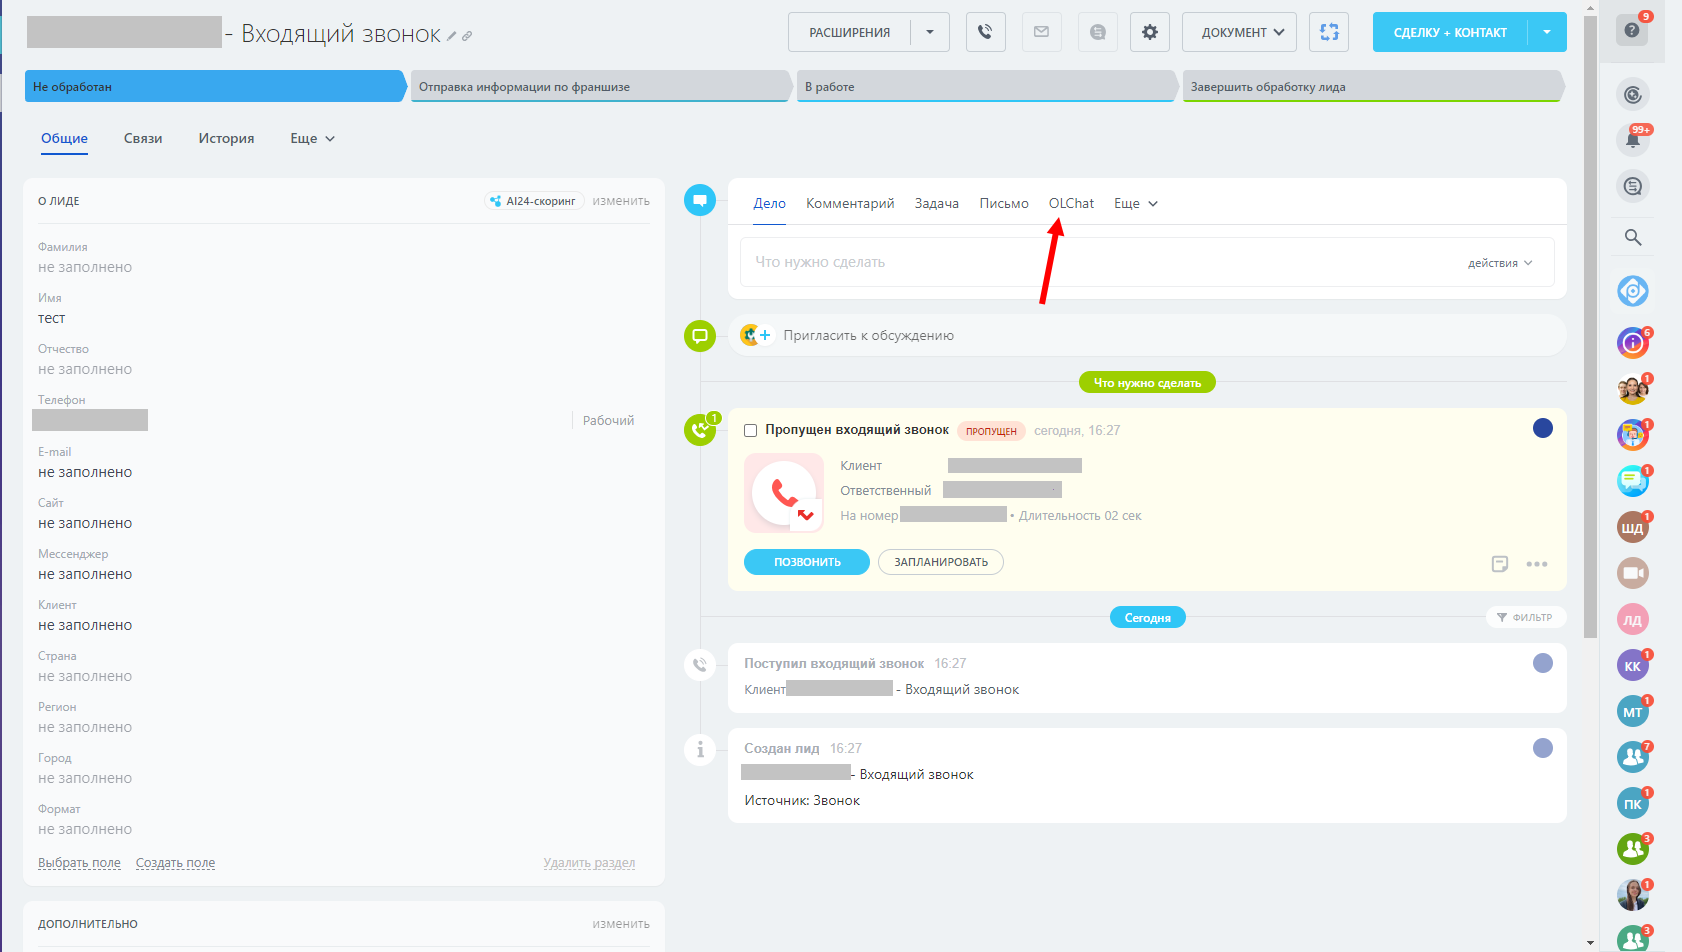
Task: Click the phone call icon in top toolbar
Action: tap(985, 32)
